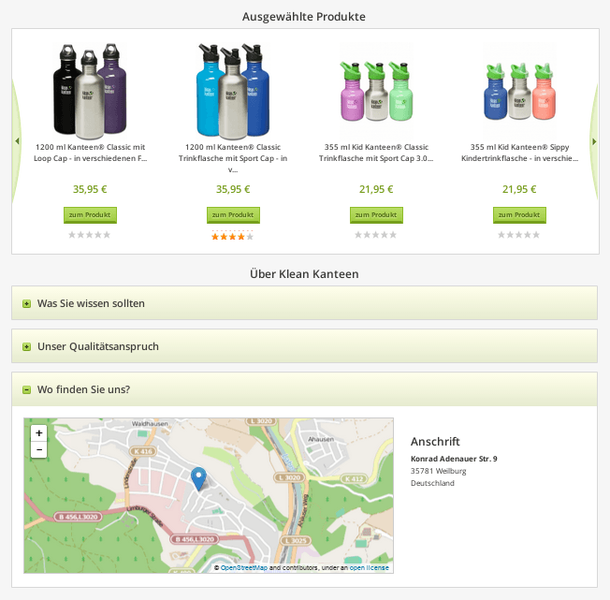610x600 pixels.
Task: Go to product 355 ml Kid Kanteen Sippy
Action: [519, 215]
